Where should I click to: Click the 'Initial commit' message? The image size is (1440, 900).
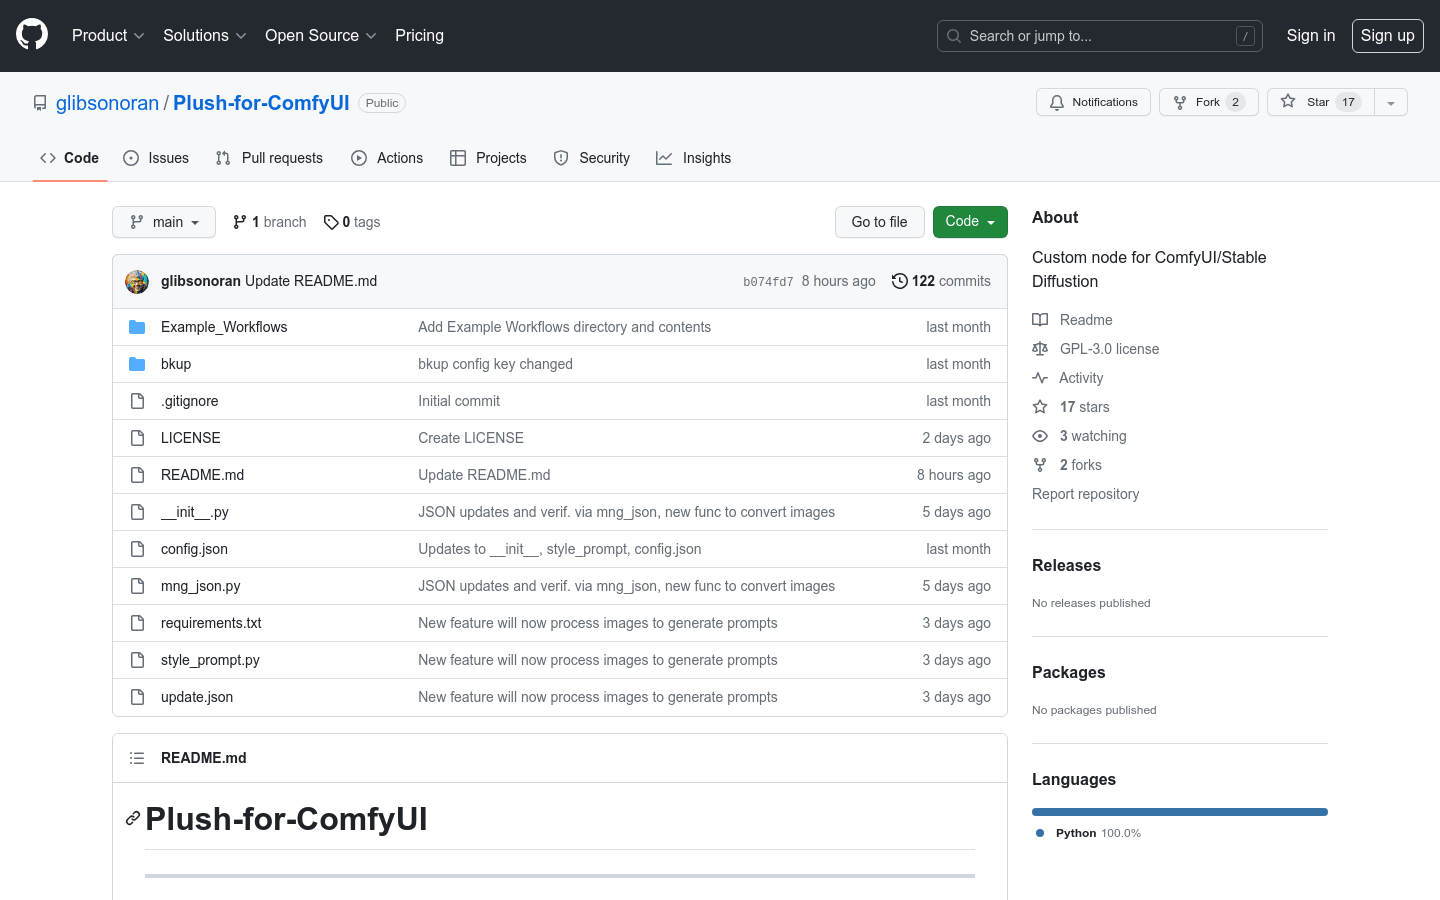click(459, 401)
